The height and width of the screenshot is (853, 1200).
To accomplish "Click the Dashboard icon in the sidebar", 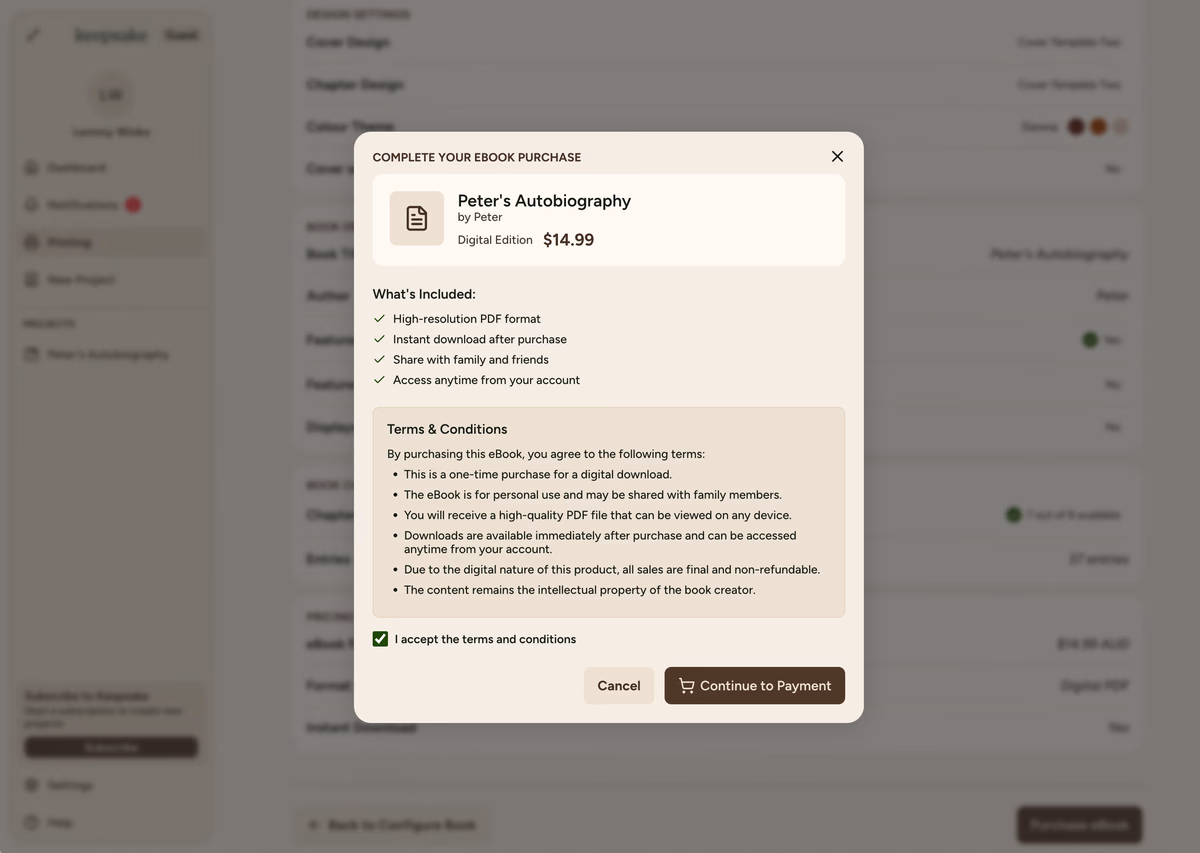I will [32, 168].
